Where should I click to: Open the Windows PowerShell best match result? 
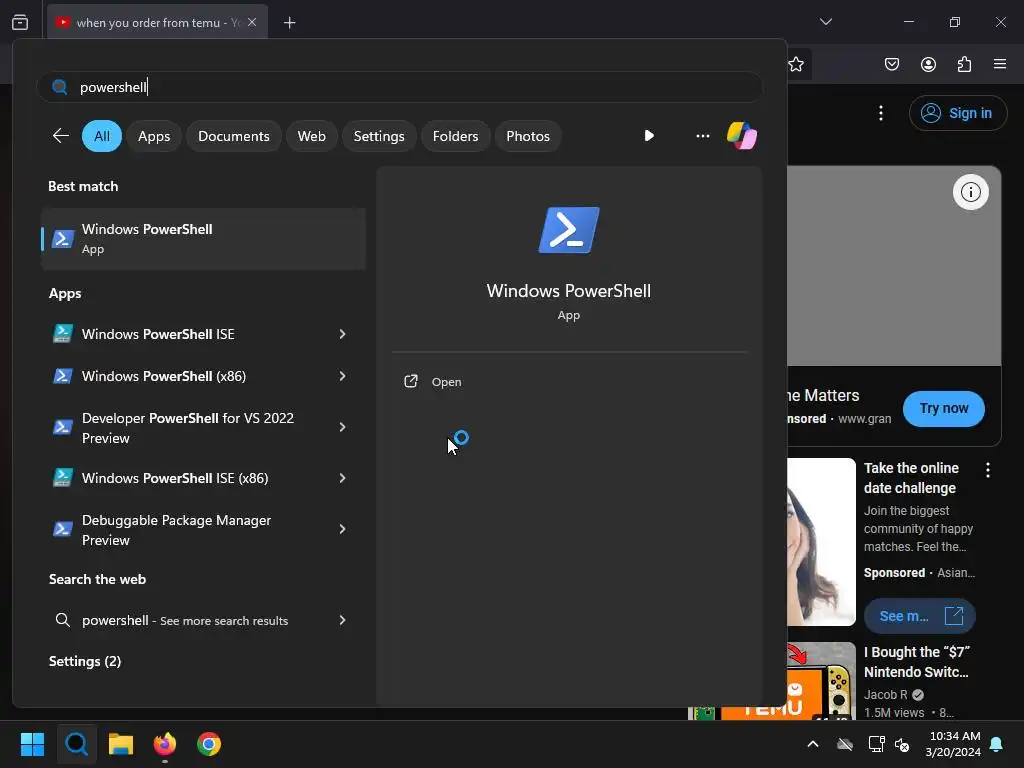203,239
